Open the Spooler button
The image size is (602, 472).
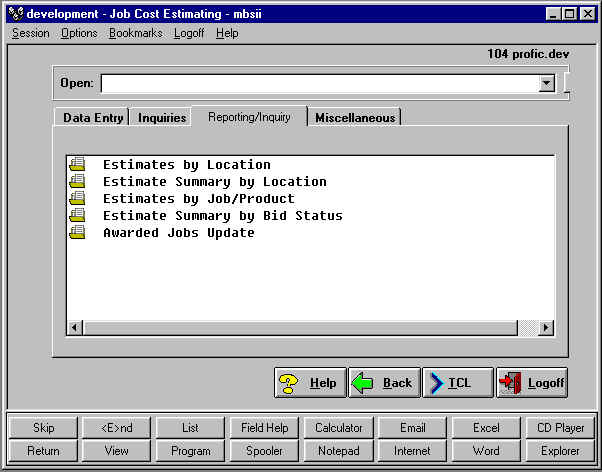pyautogui.click(x=264, y=450)
